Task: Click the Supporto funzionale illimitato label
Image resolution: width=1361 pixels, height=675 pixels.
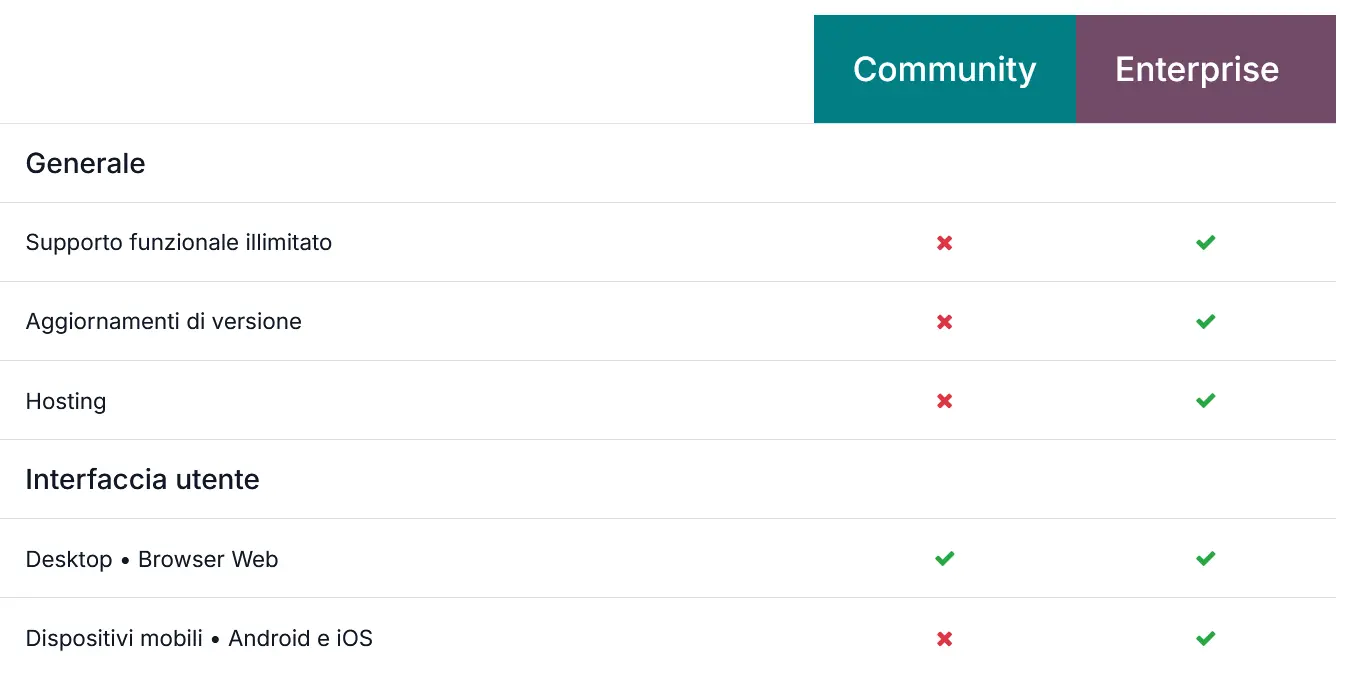Action: coord(178,242)
